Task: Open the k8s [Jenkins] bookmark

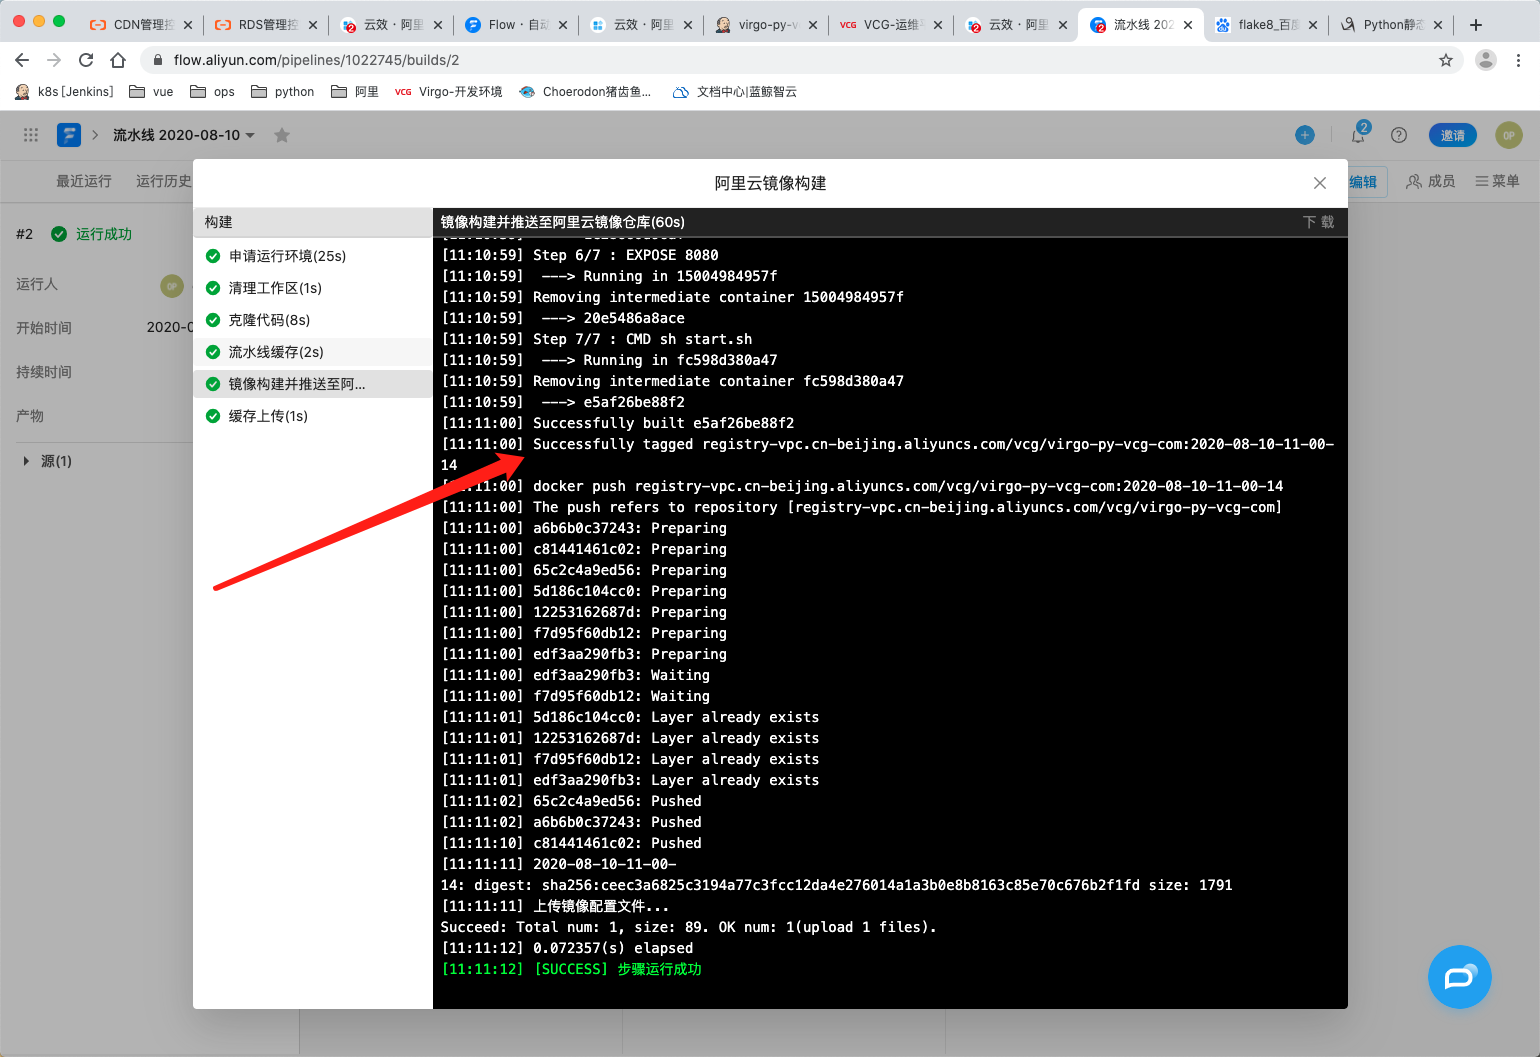Action: coord(64,92)
